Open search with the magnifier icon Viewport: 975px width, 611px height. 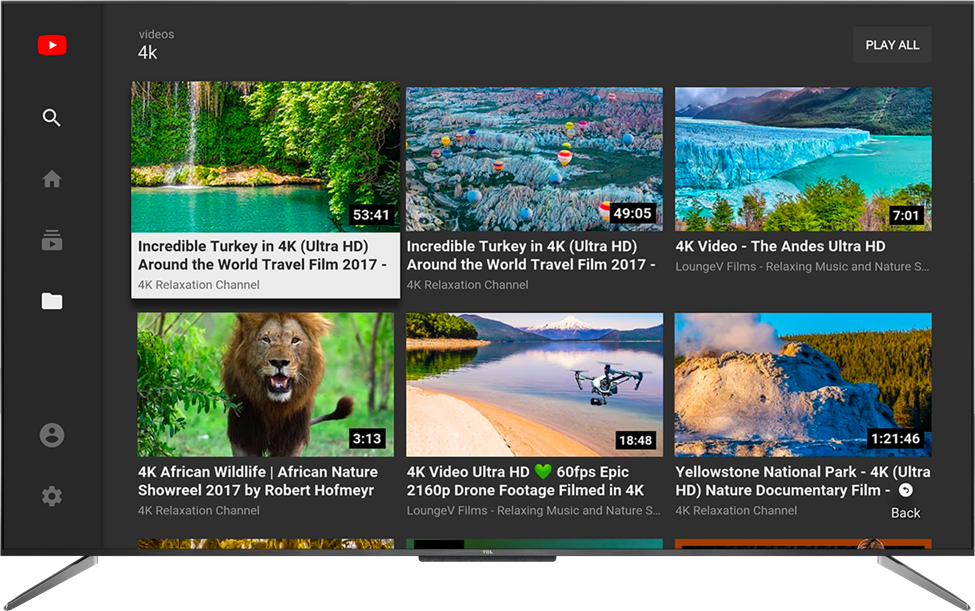tap(52, 118)
